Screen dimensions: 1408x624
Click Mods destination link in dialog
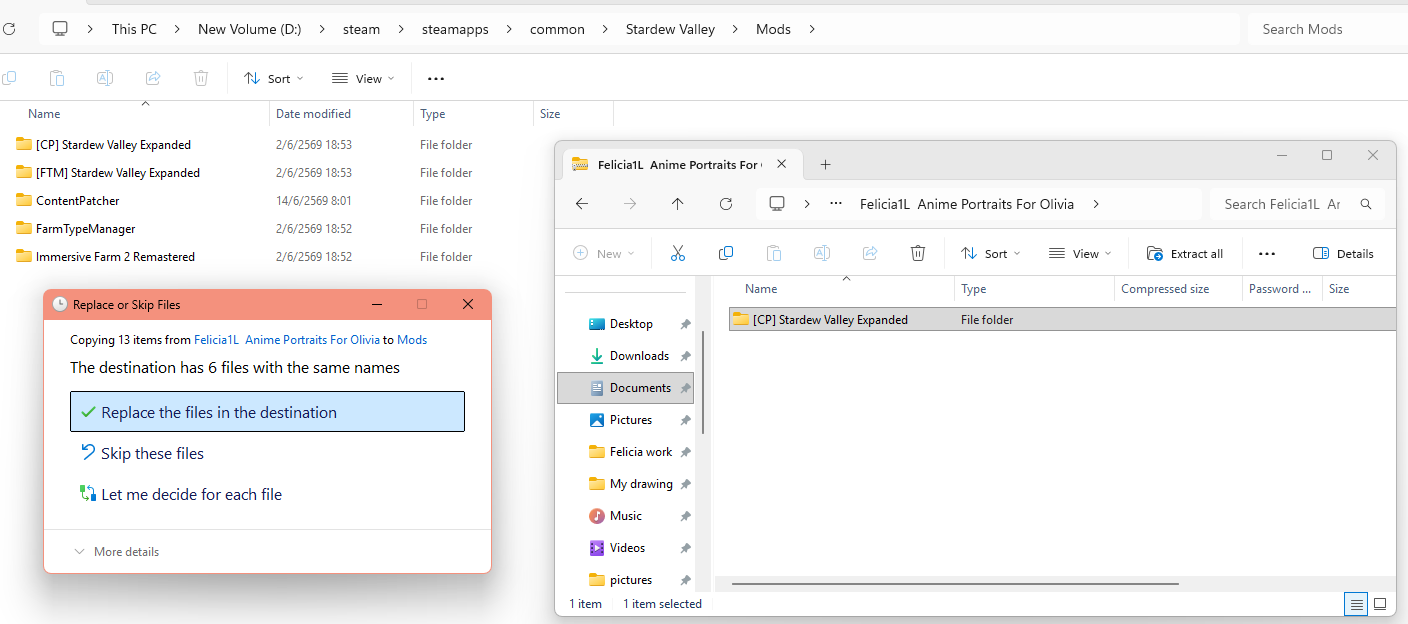[x=412, y=340]
